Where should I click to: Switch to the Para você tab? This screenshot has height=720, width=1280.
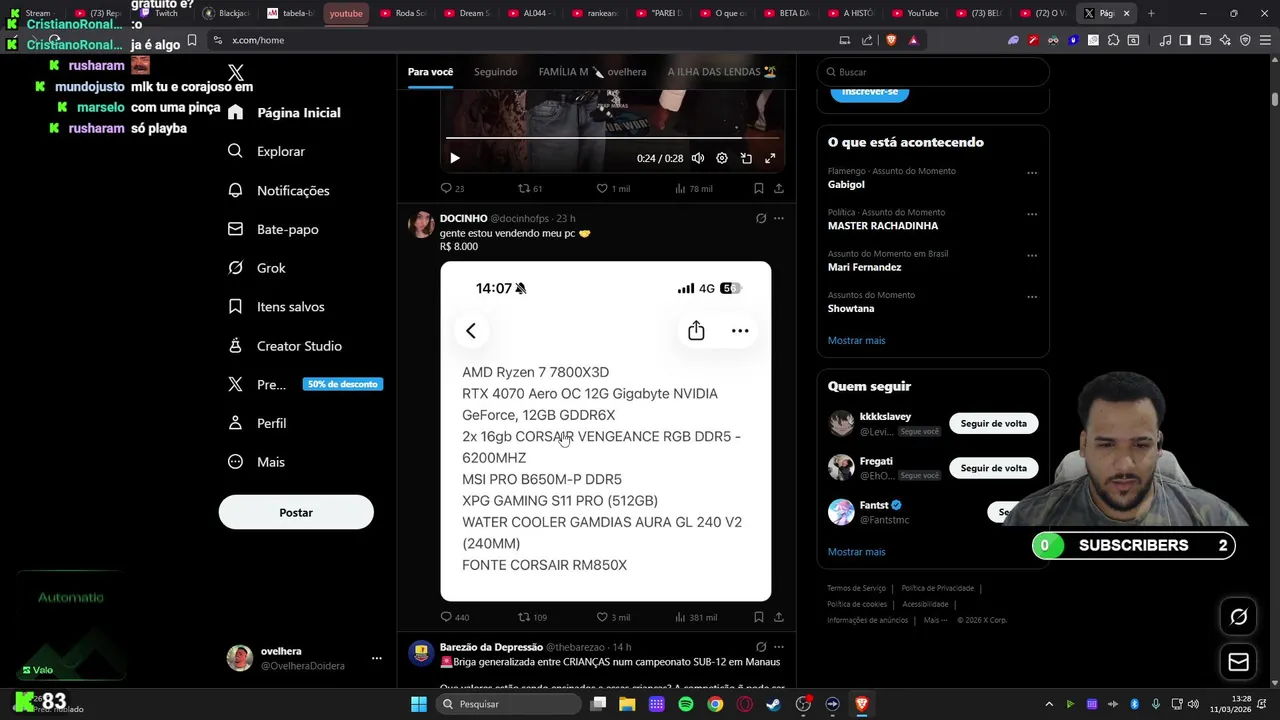[x=430, y=72]
